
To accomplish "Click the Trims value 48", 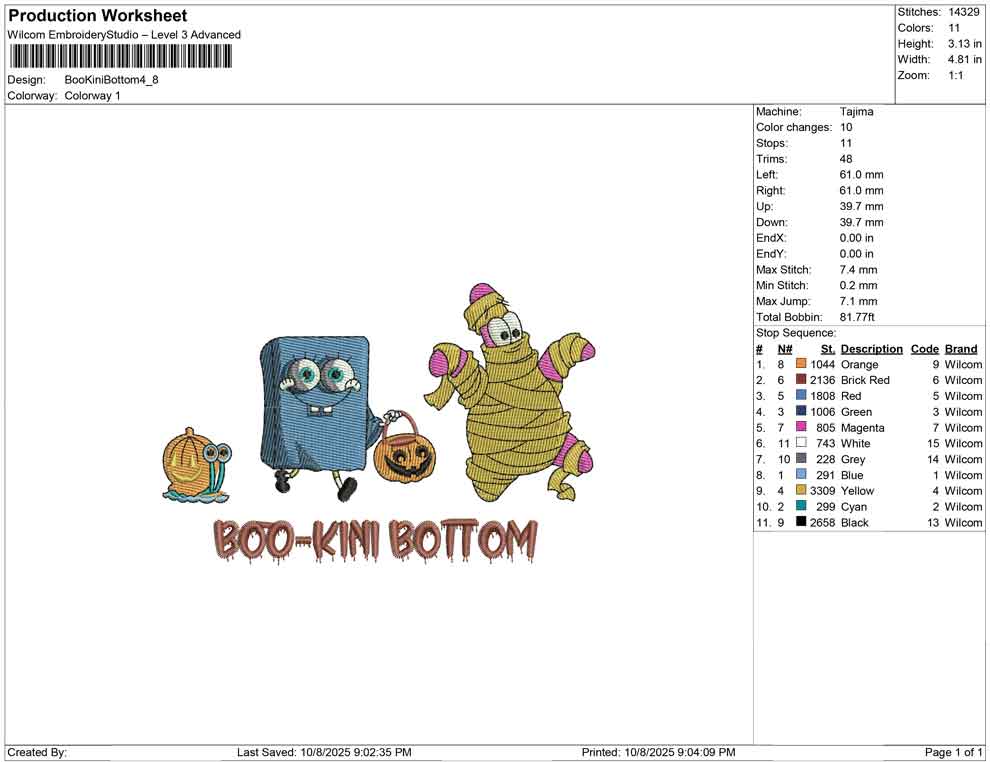I will (845, 158).
